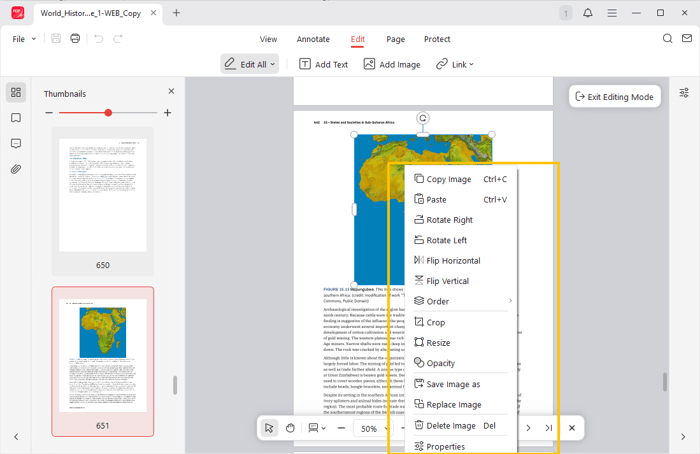Open a new tab with plus
Viewport: 700px width, 454px height.
pos(176,13)
